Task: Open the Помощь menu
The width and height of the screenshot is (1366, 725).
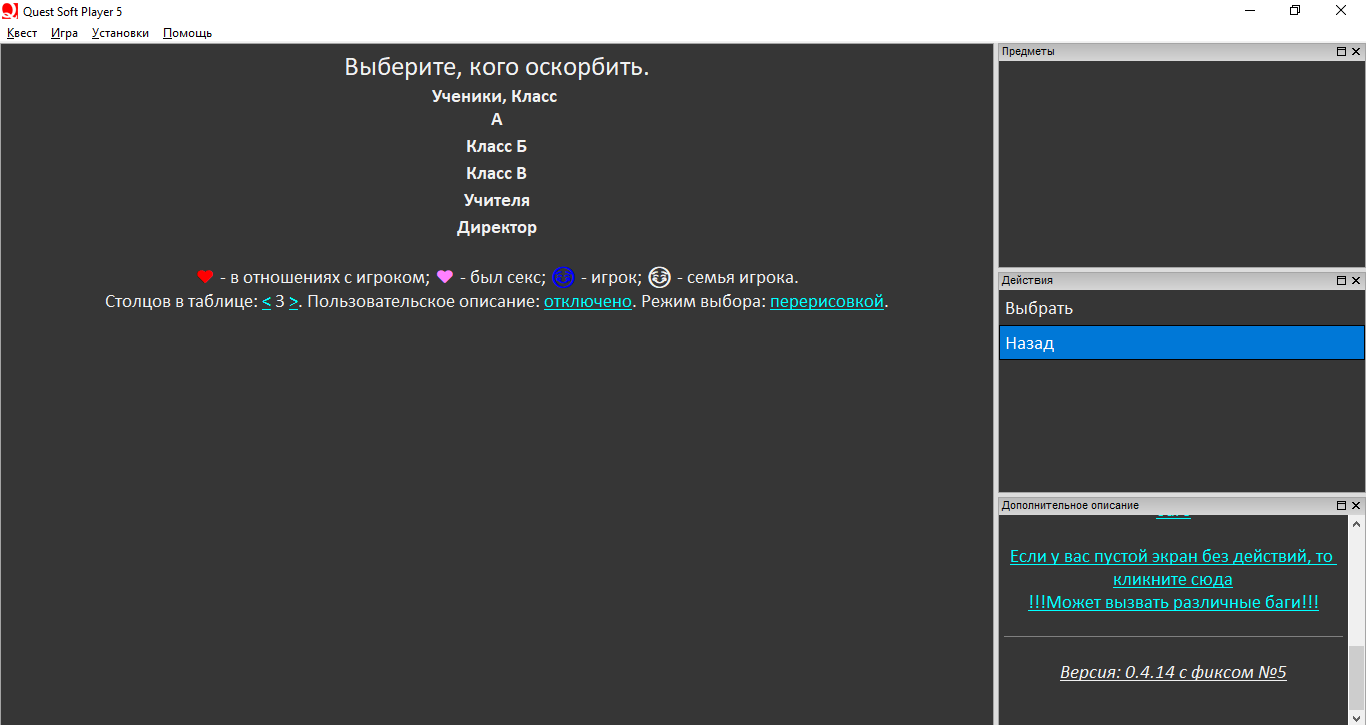Action: (x=187, y=33)
